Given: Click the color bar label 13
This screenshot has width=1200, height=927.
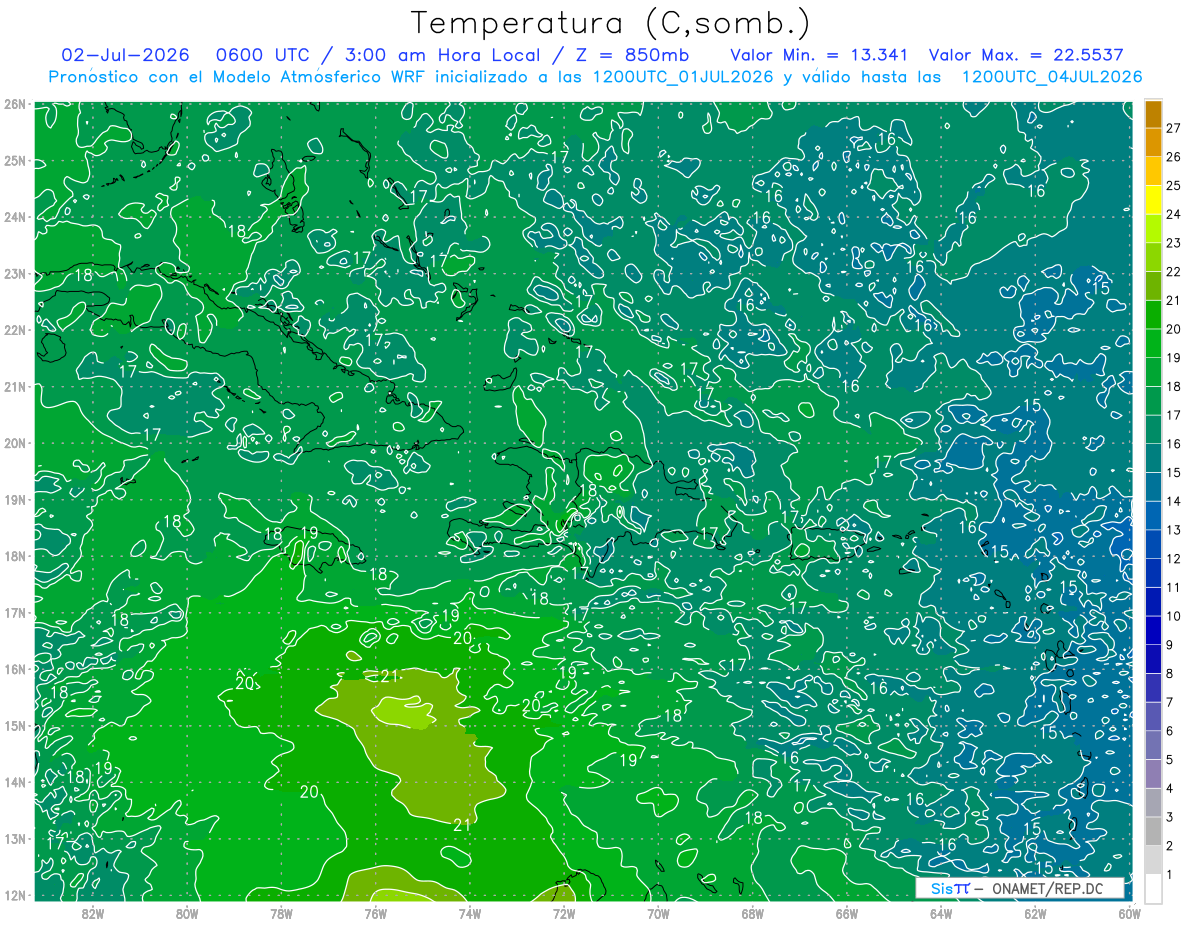Looking at the screenshot, I should (x=1173, y=530).
